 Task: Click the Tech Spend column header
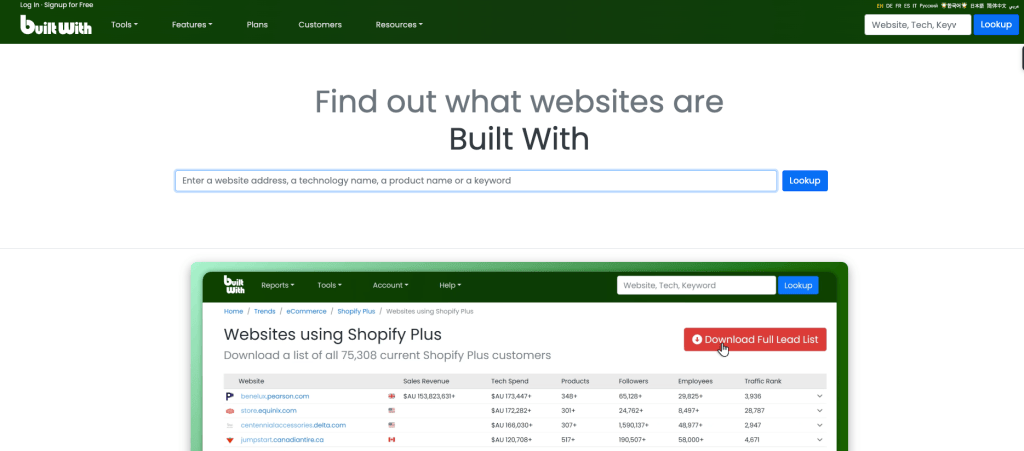tap(509, 381)
